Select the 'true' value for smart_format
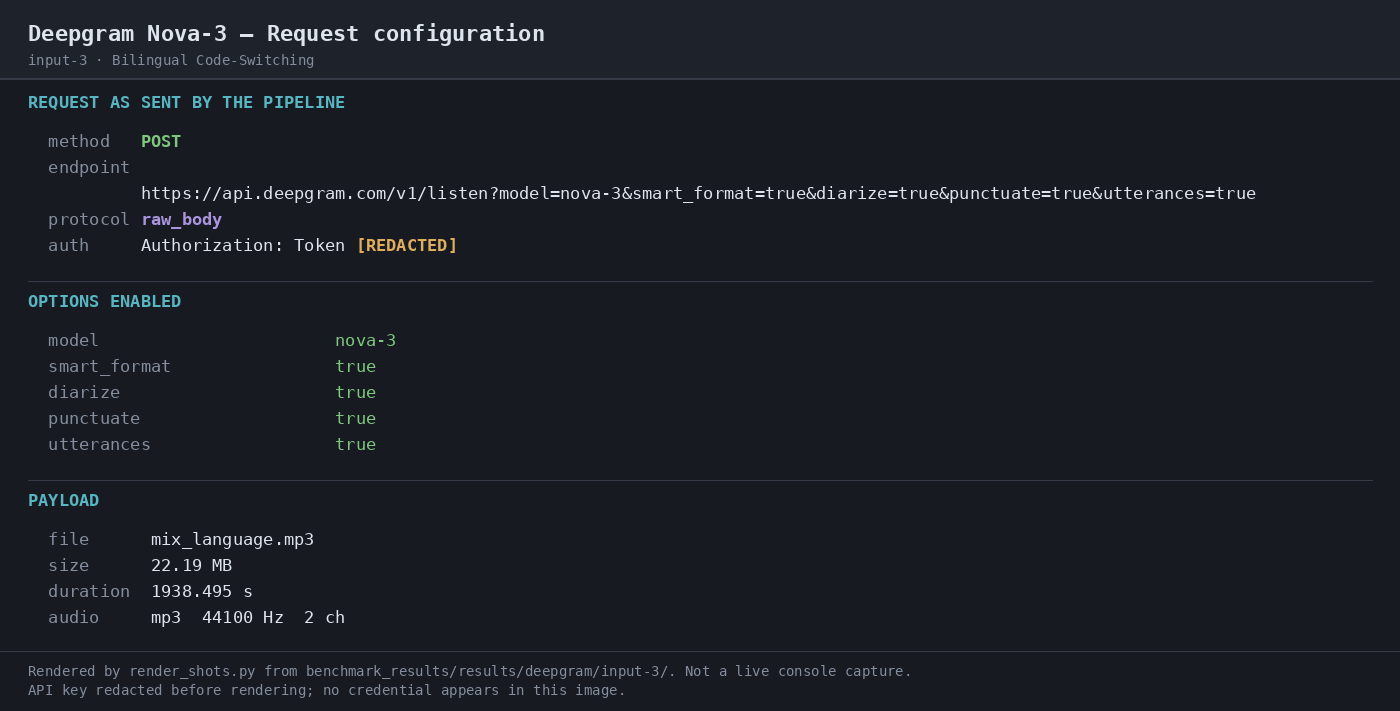 click(355, 367)
